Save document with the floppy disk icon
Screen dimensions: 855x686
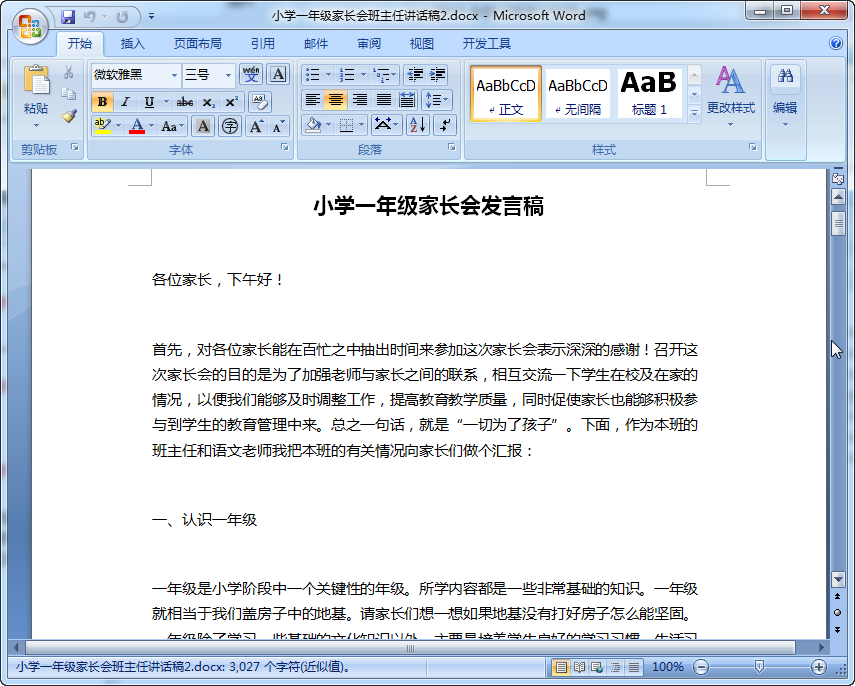(68, 16)
